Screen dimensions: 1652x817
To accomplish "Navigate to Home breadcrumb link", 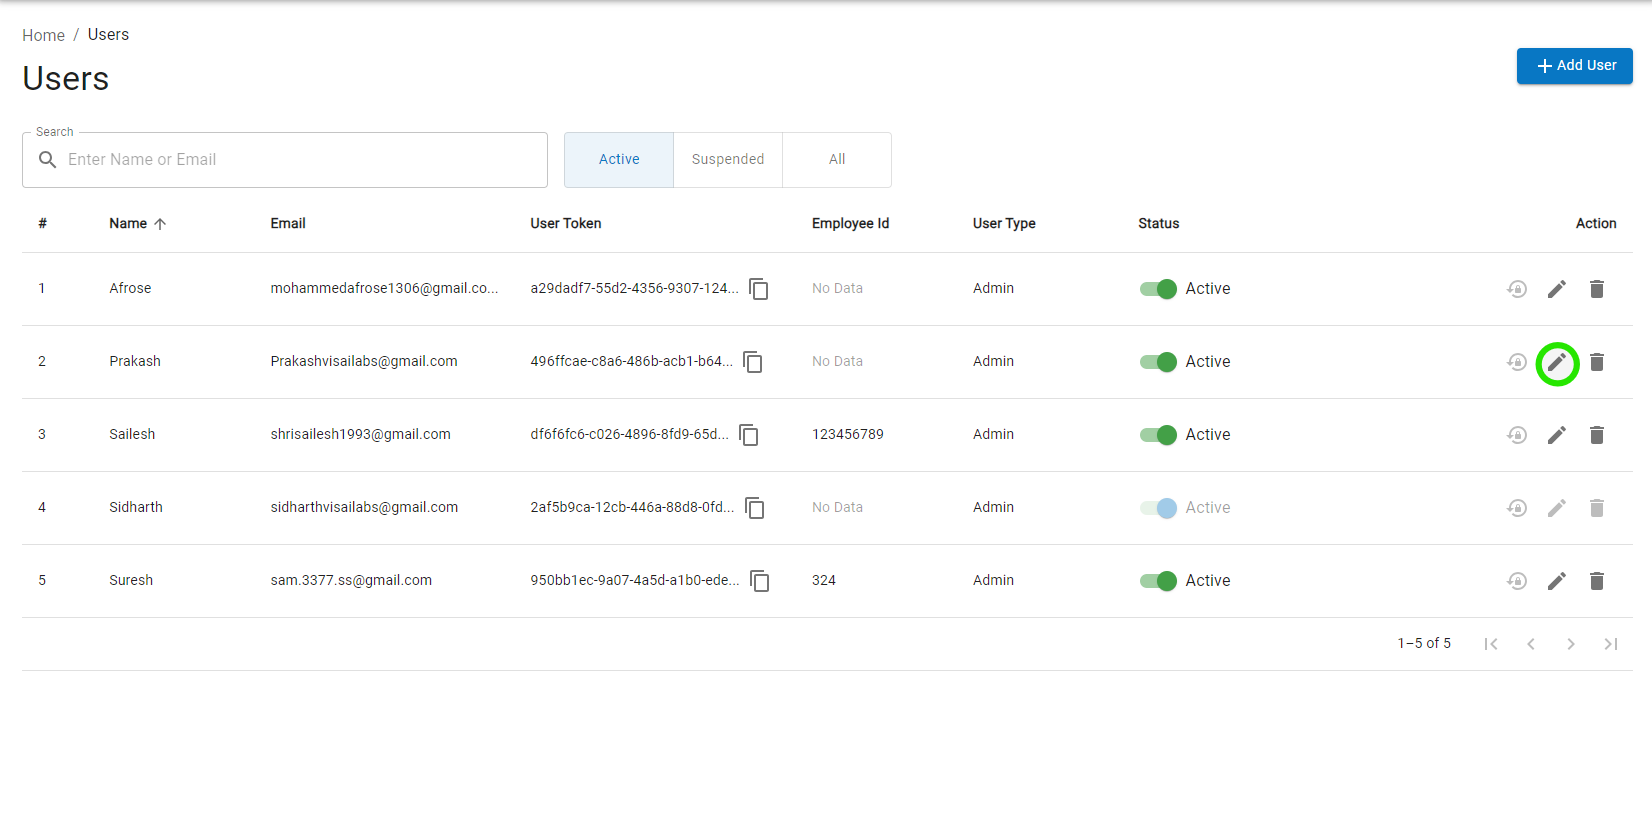I will 44,35.
